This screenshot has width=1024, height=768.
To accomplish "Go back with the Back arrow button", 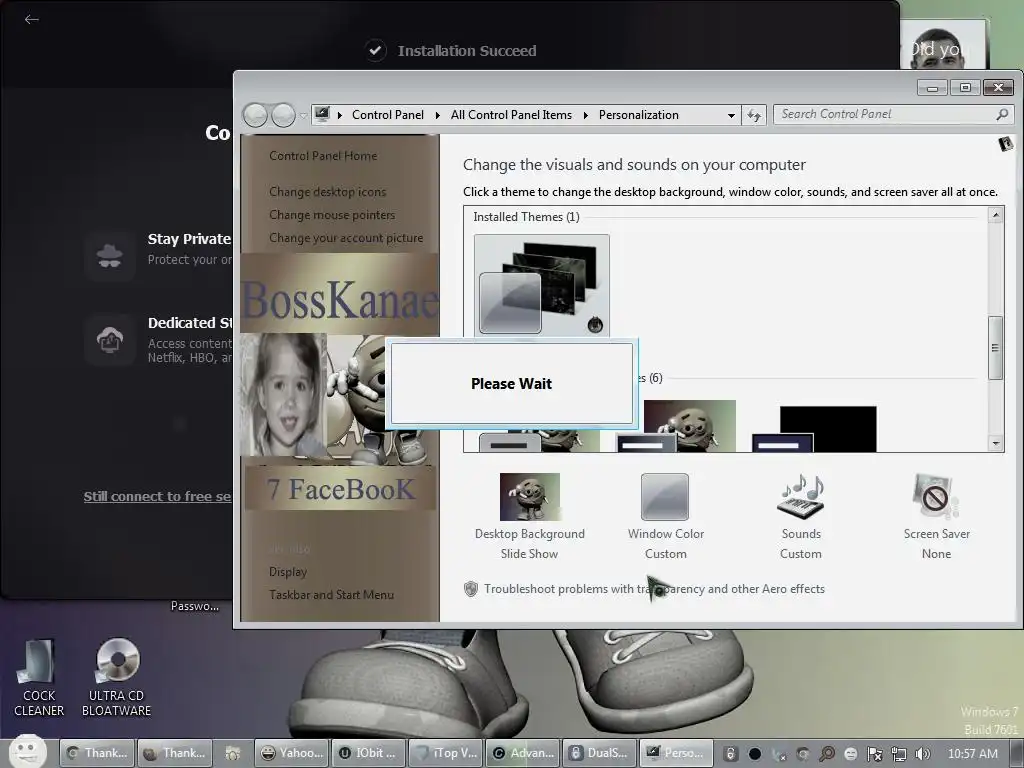I will pos(255,116).
